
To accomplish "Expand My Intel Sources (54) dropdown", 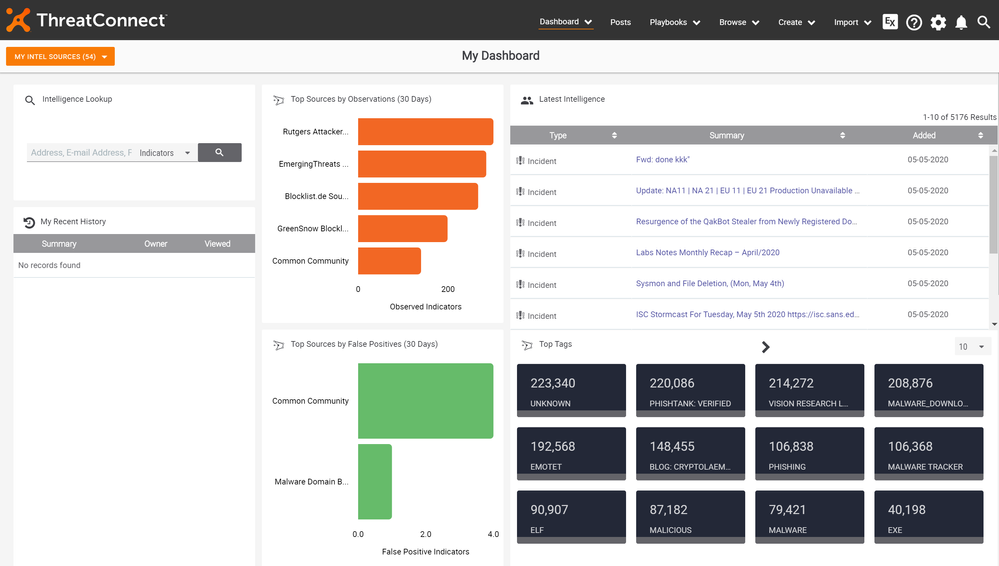I will point(61,56).
